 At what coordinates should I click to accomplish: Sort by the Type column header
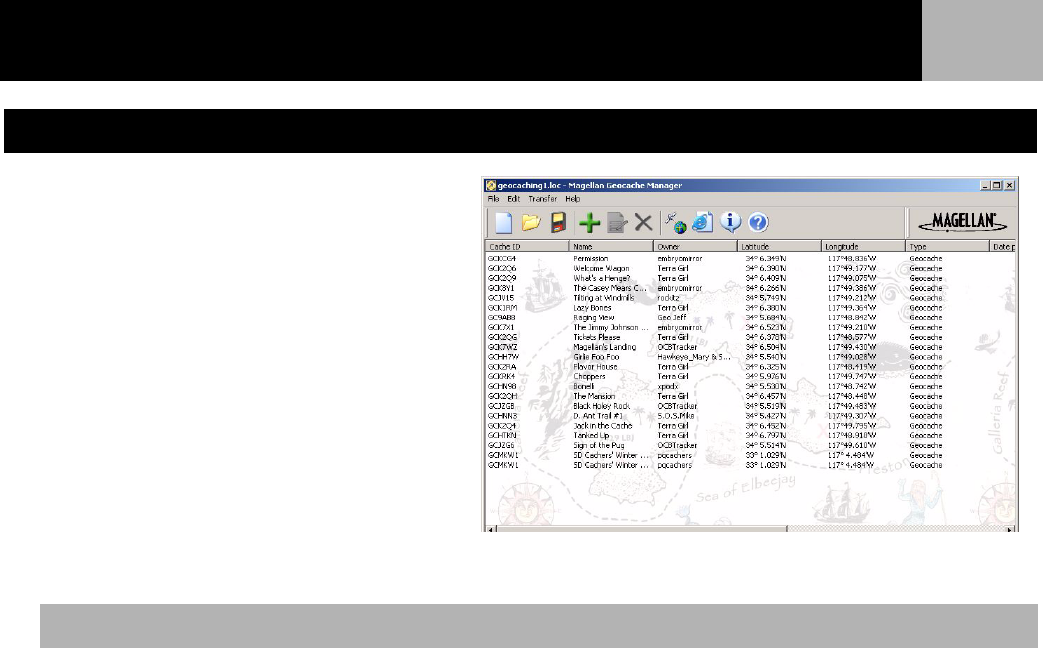coord(948,246)
